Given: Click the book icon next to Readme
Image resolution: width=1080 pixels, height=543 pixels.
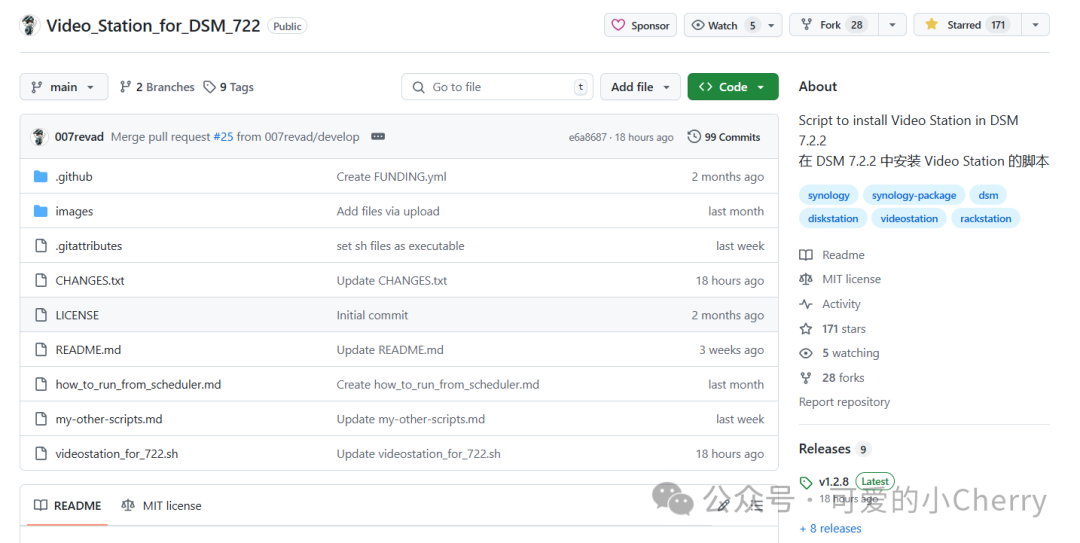Looking at the screenshot, I should 806,255.
